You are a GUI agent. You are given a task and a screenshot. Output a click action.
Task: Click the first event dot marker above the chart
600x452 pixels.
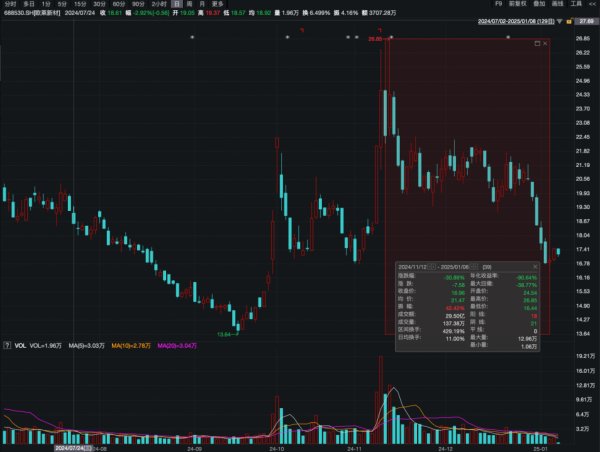pos(192,37)
